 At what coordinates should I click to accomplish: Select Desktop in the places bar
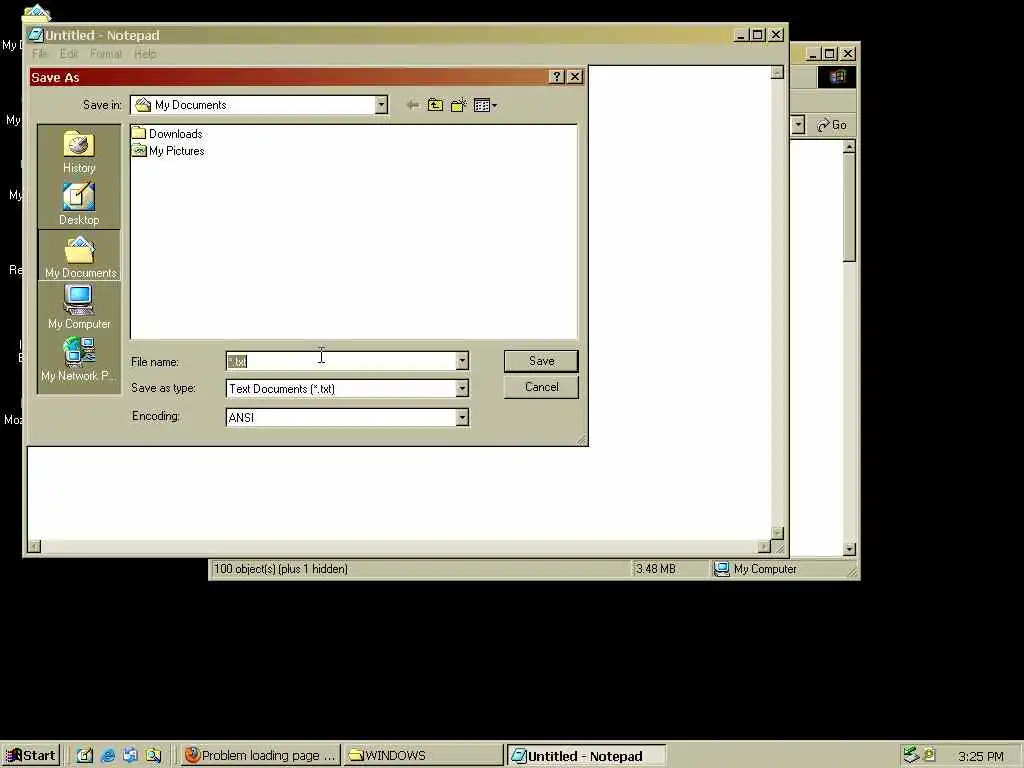pyautogui.click(x=79, y=204)
